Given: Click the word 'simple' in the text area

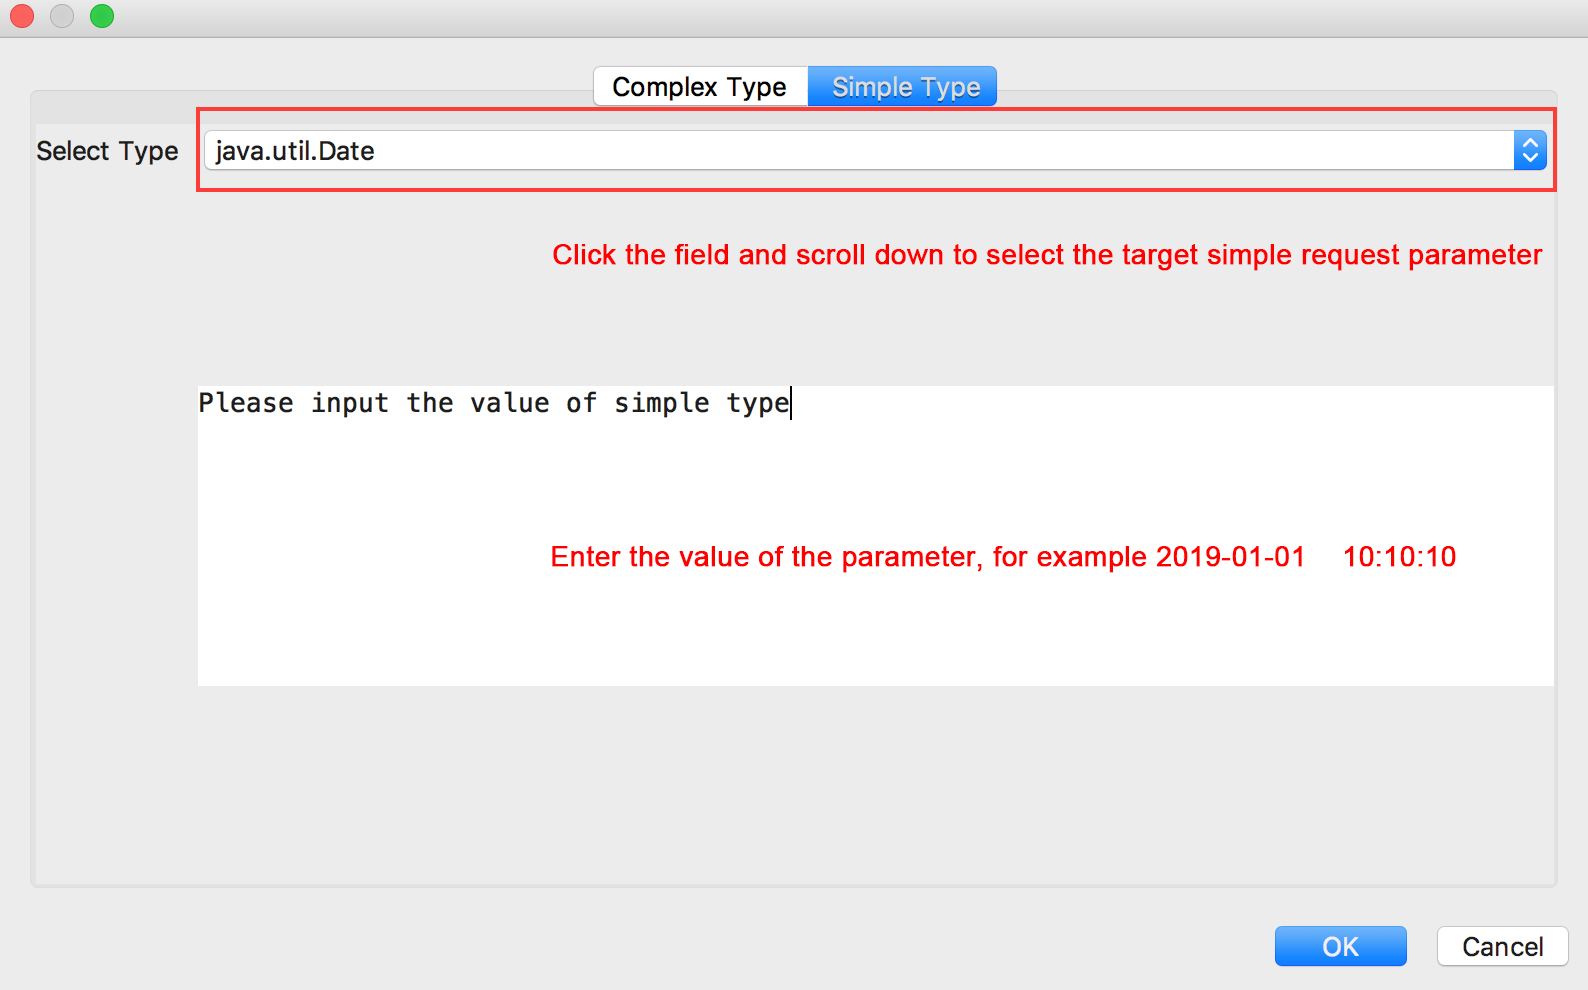Looking at the screenshot, I should (661, 403).
